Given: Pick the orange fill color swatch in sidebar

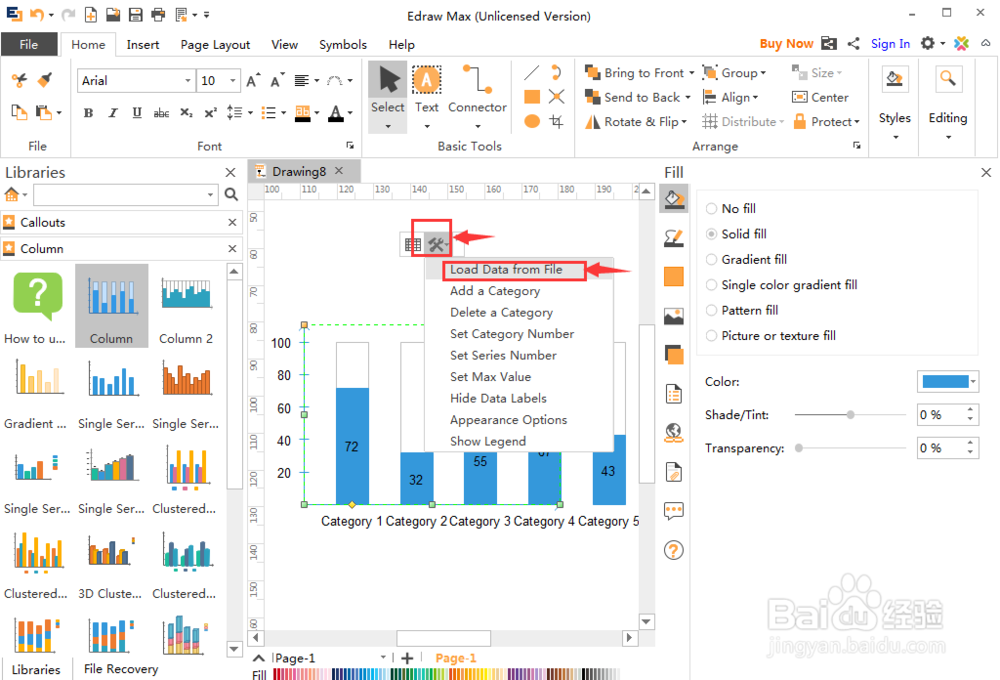Looking at the screenshot, I should click(x=673, y=277).
